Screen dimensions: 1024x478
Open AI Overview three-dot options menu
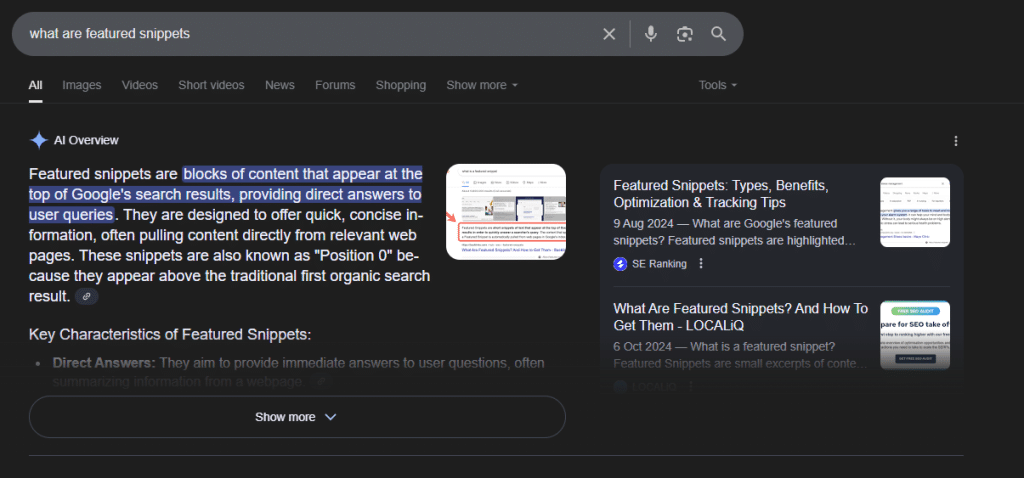(x=956, y=141)
